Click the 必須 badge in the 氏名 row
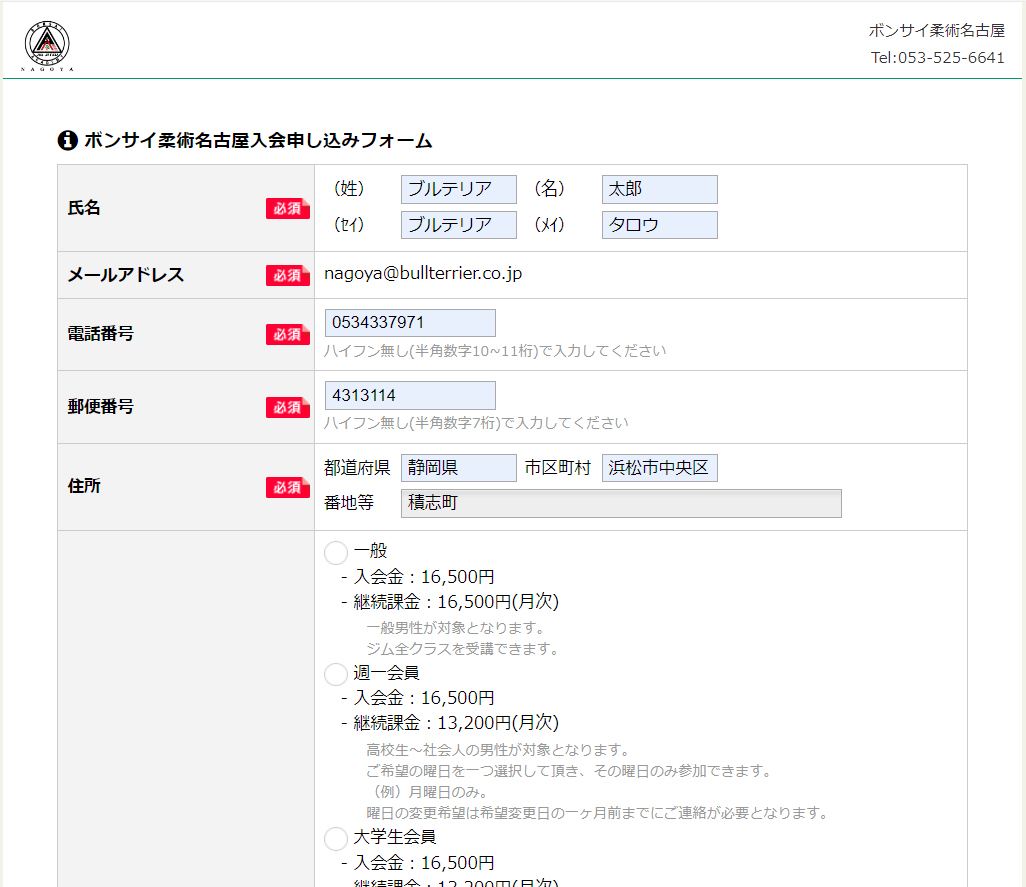This screenshot has width=1026, height=887. pos(287,208)
